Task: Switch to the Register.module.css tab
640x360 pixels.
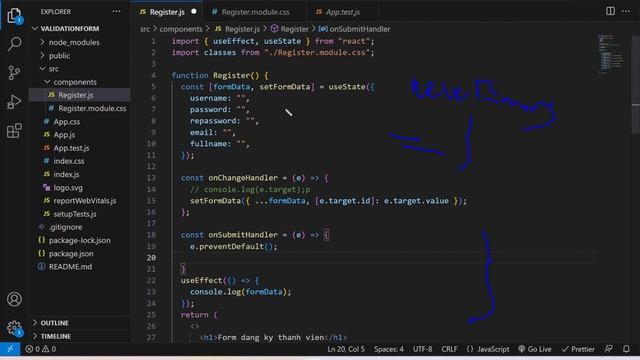Action: [255, 12]
